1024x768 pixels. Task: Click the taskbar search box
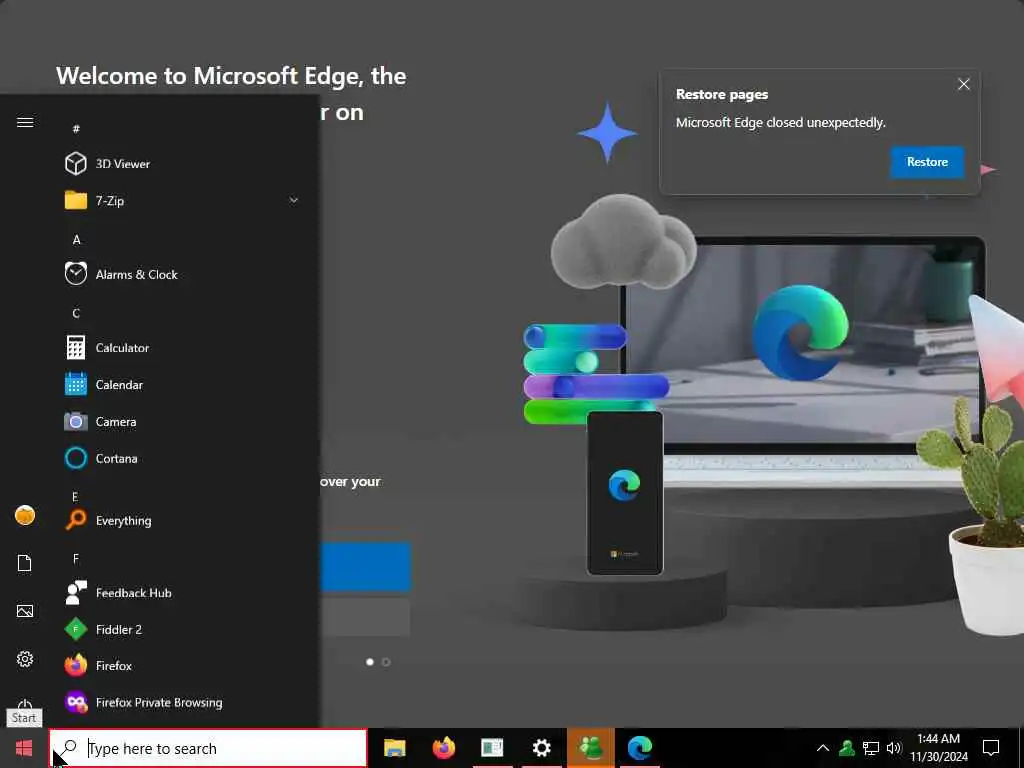click(x=208, y=748)
